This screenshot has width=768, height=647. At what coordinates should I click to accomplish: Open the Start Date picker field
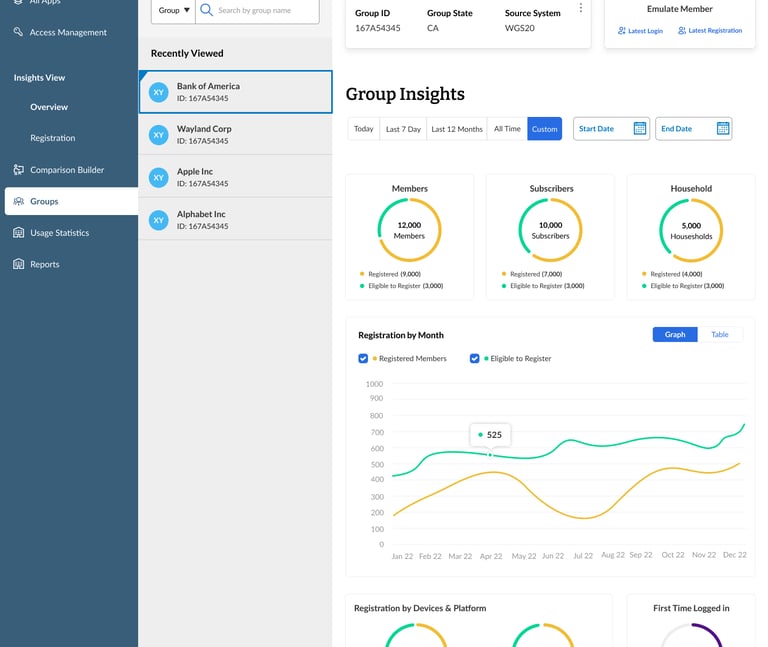click(x=611, y=129)
